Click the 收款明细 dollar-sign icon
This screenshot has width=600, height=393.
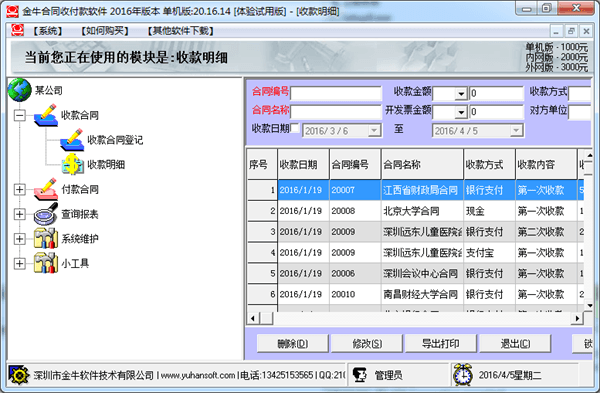[73, 164]
